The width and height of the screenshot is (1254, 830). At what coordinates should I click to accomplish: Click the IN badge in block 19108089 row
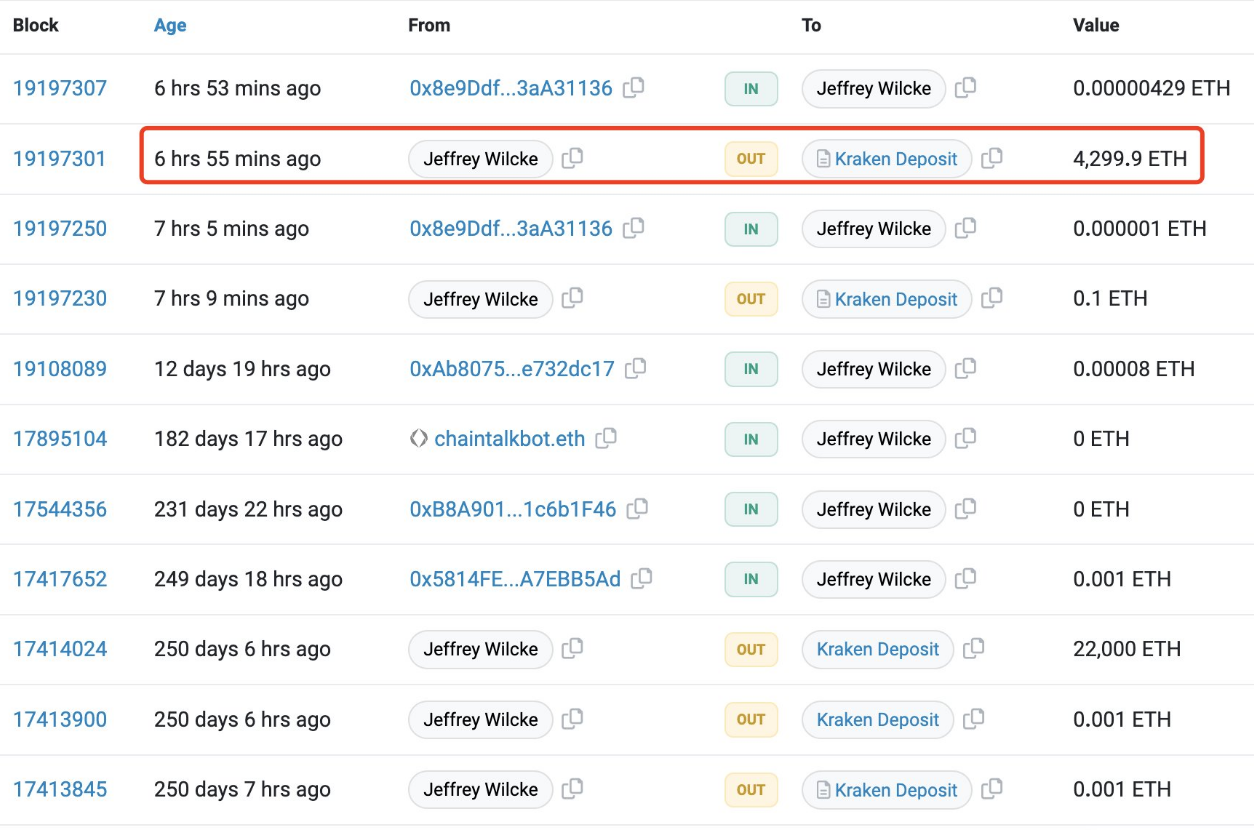click(x=751, y=369)
